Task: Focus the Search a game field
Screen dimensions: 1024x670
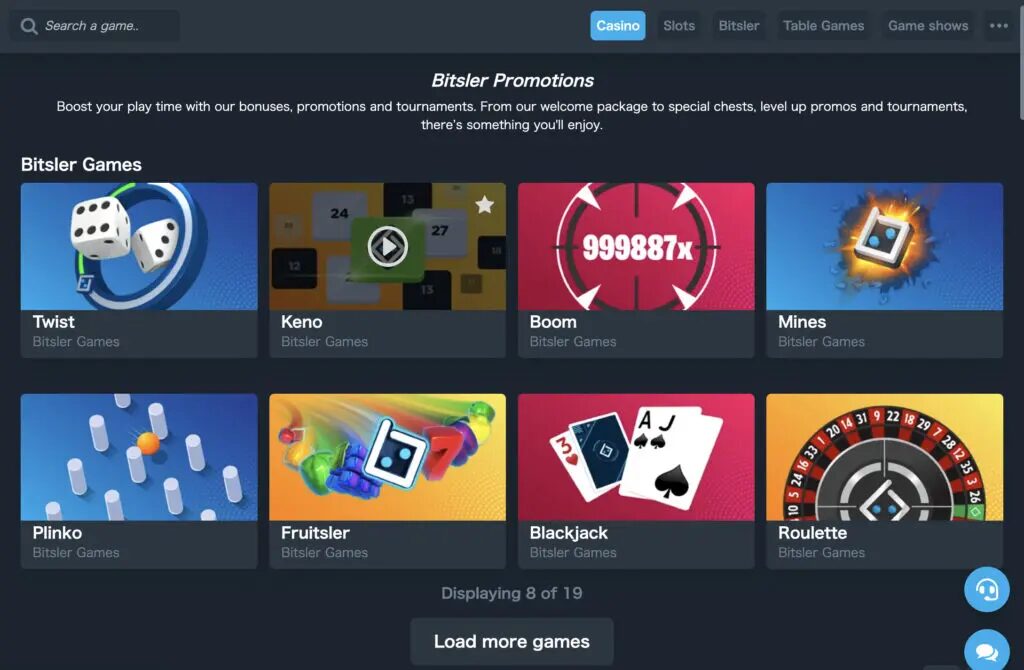Action: coord(95,26)
